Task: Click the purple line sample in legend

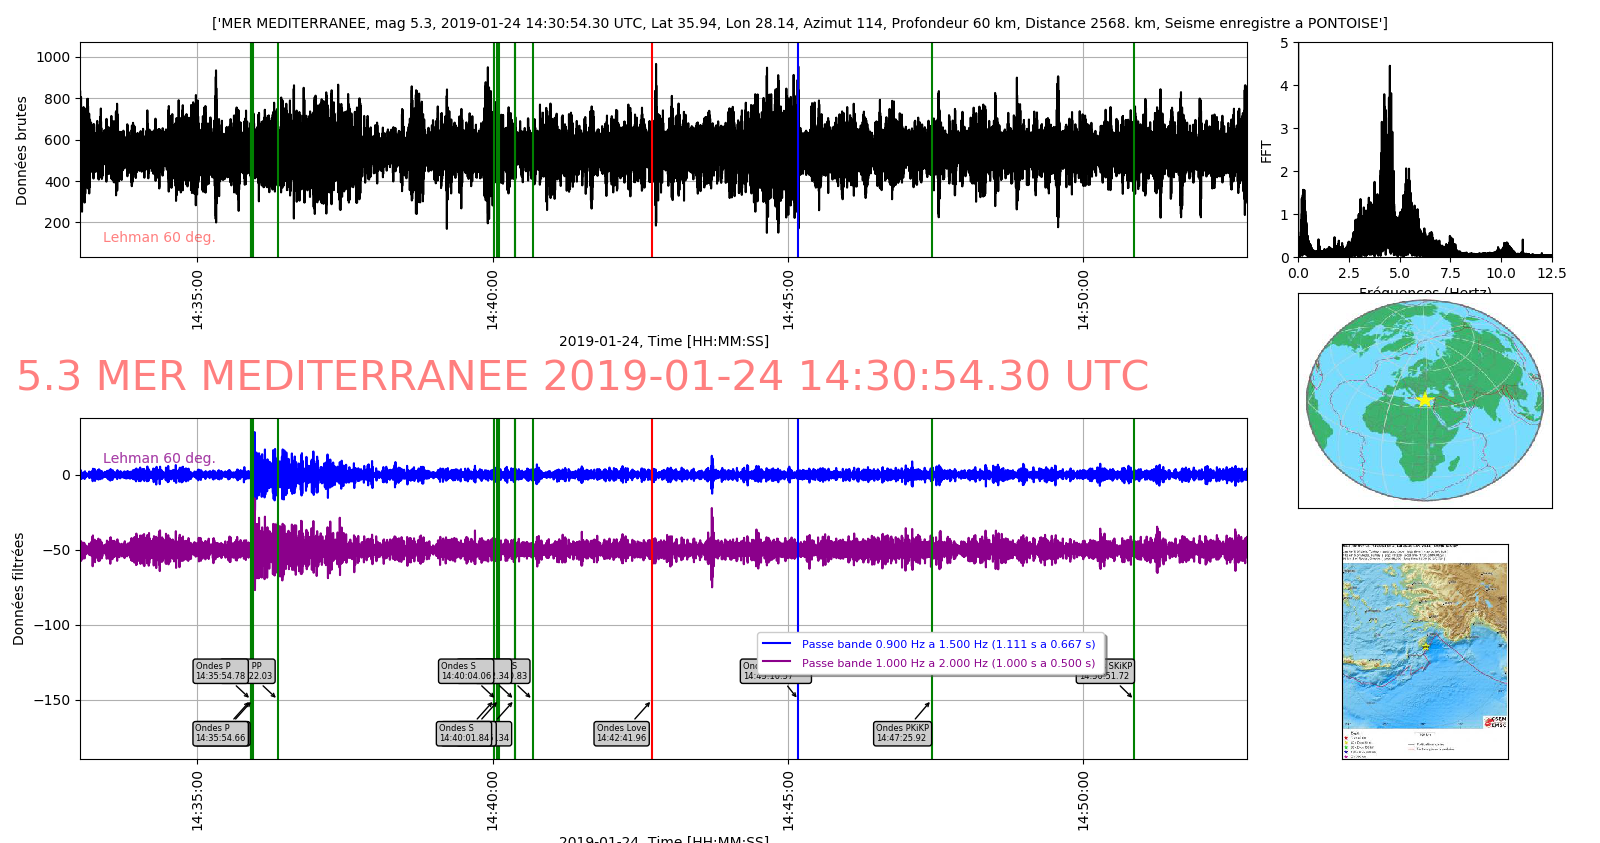Action: click(776, 663)
